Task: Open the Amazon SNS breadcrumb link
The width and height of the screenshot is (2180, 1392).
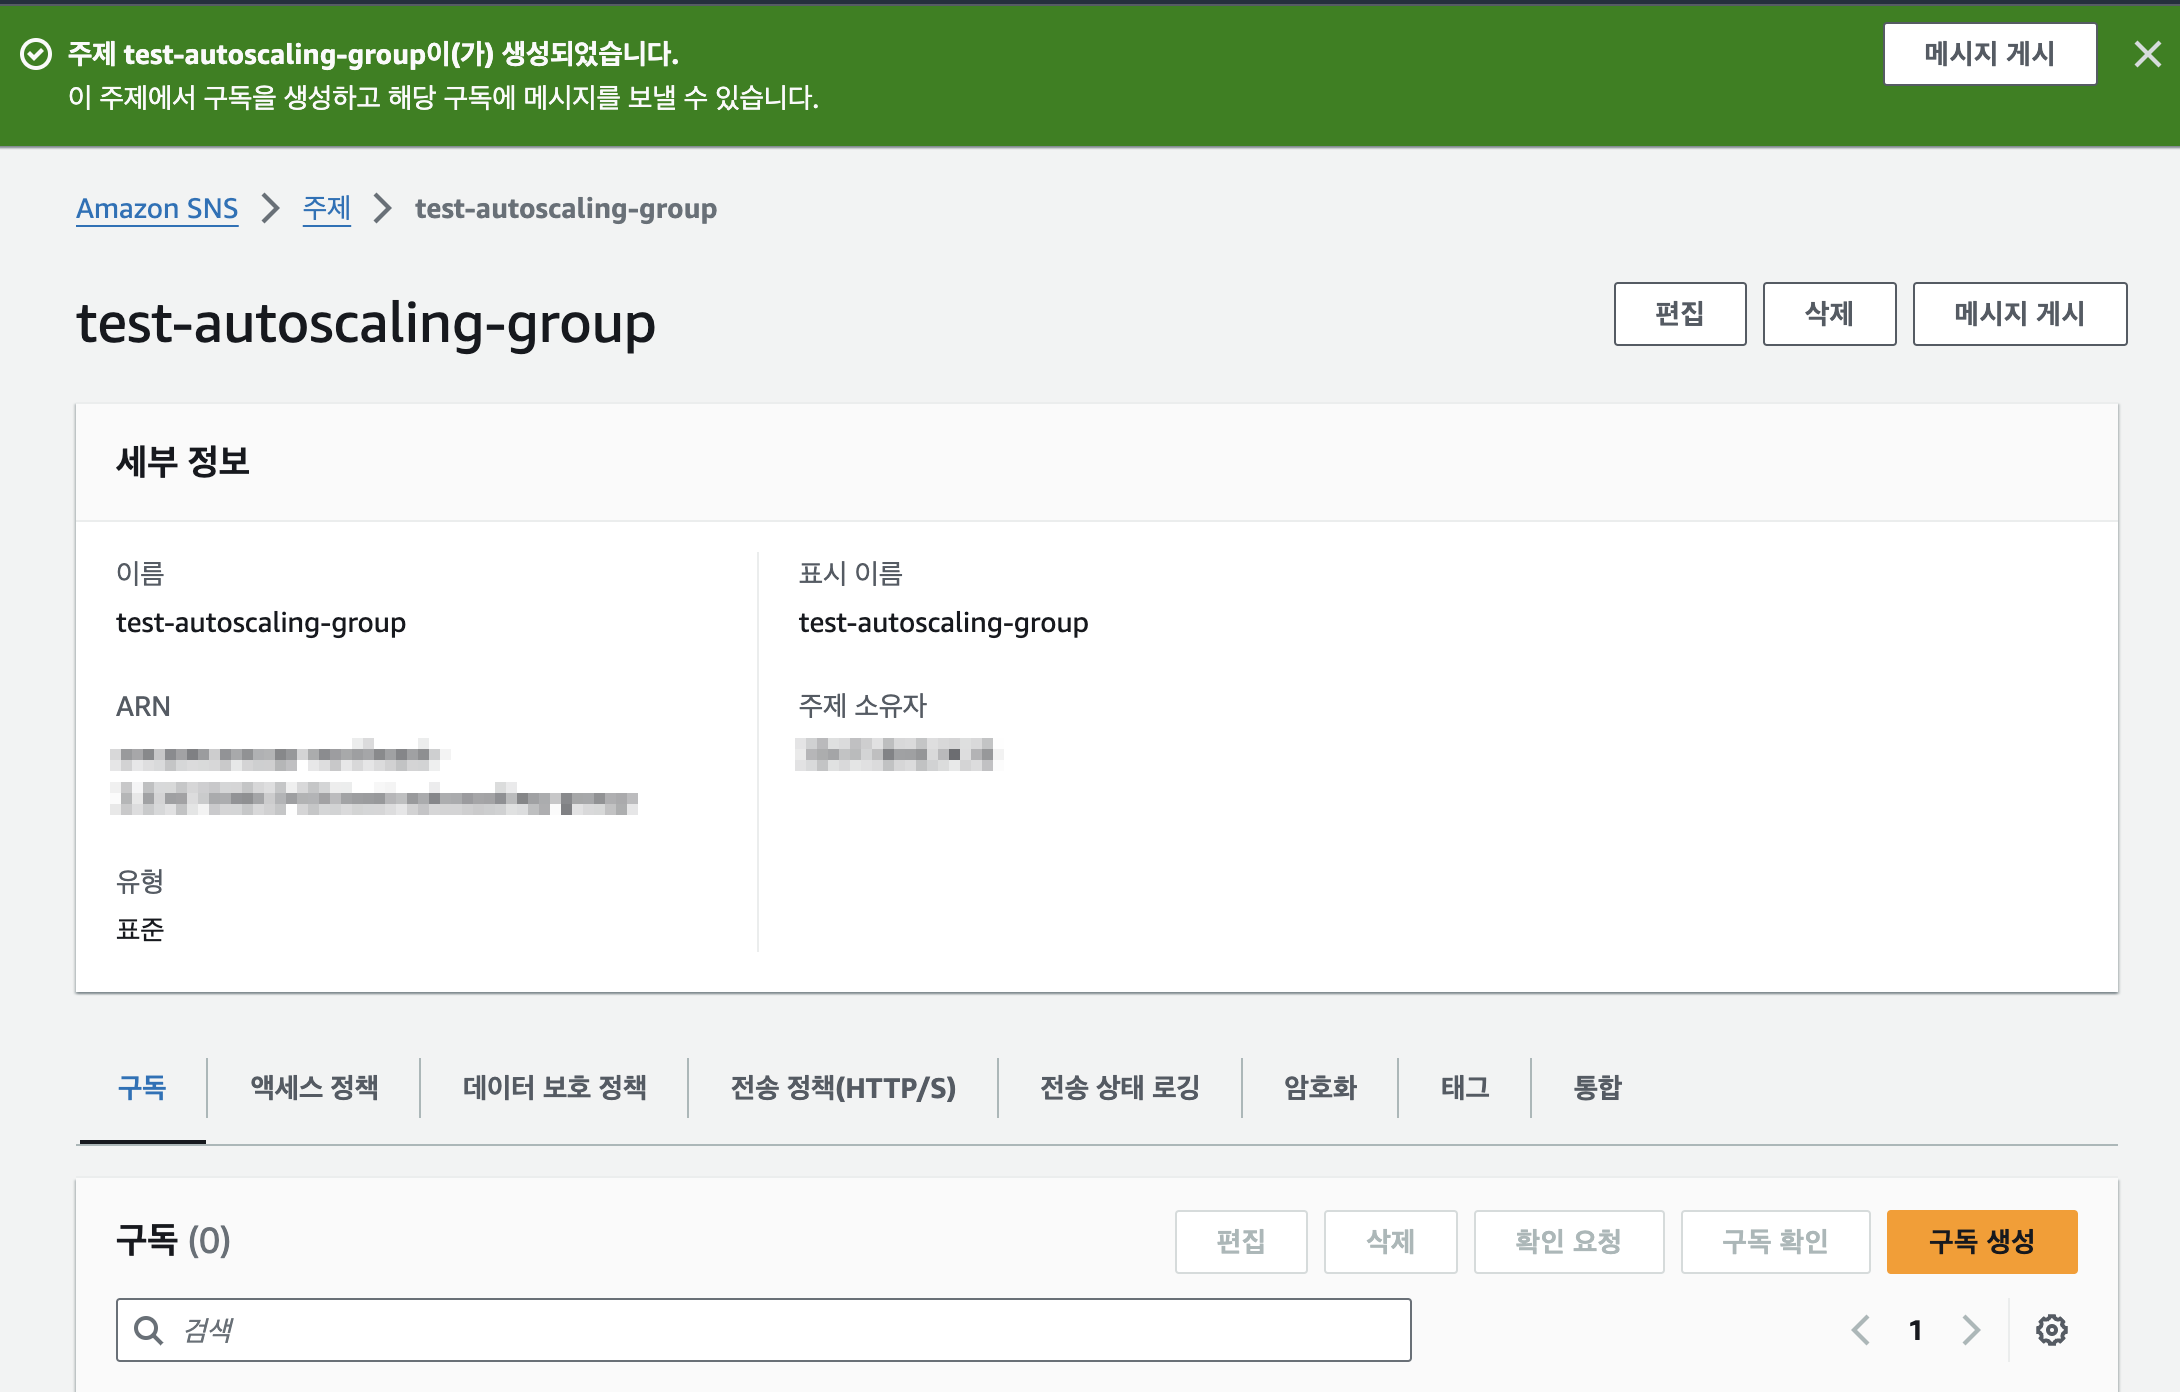Action: coord(157,208)
